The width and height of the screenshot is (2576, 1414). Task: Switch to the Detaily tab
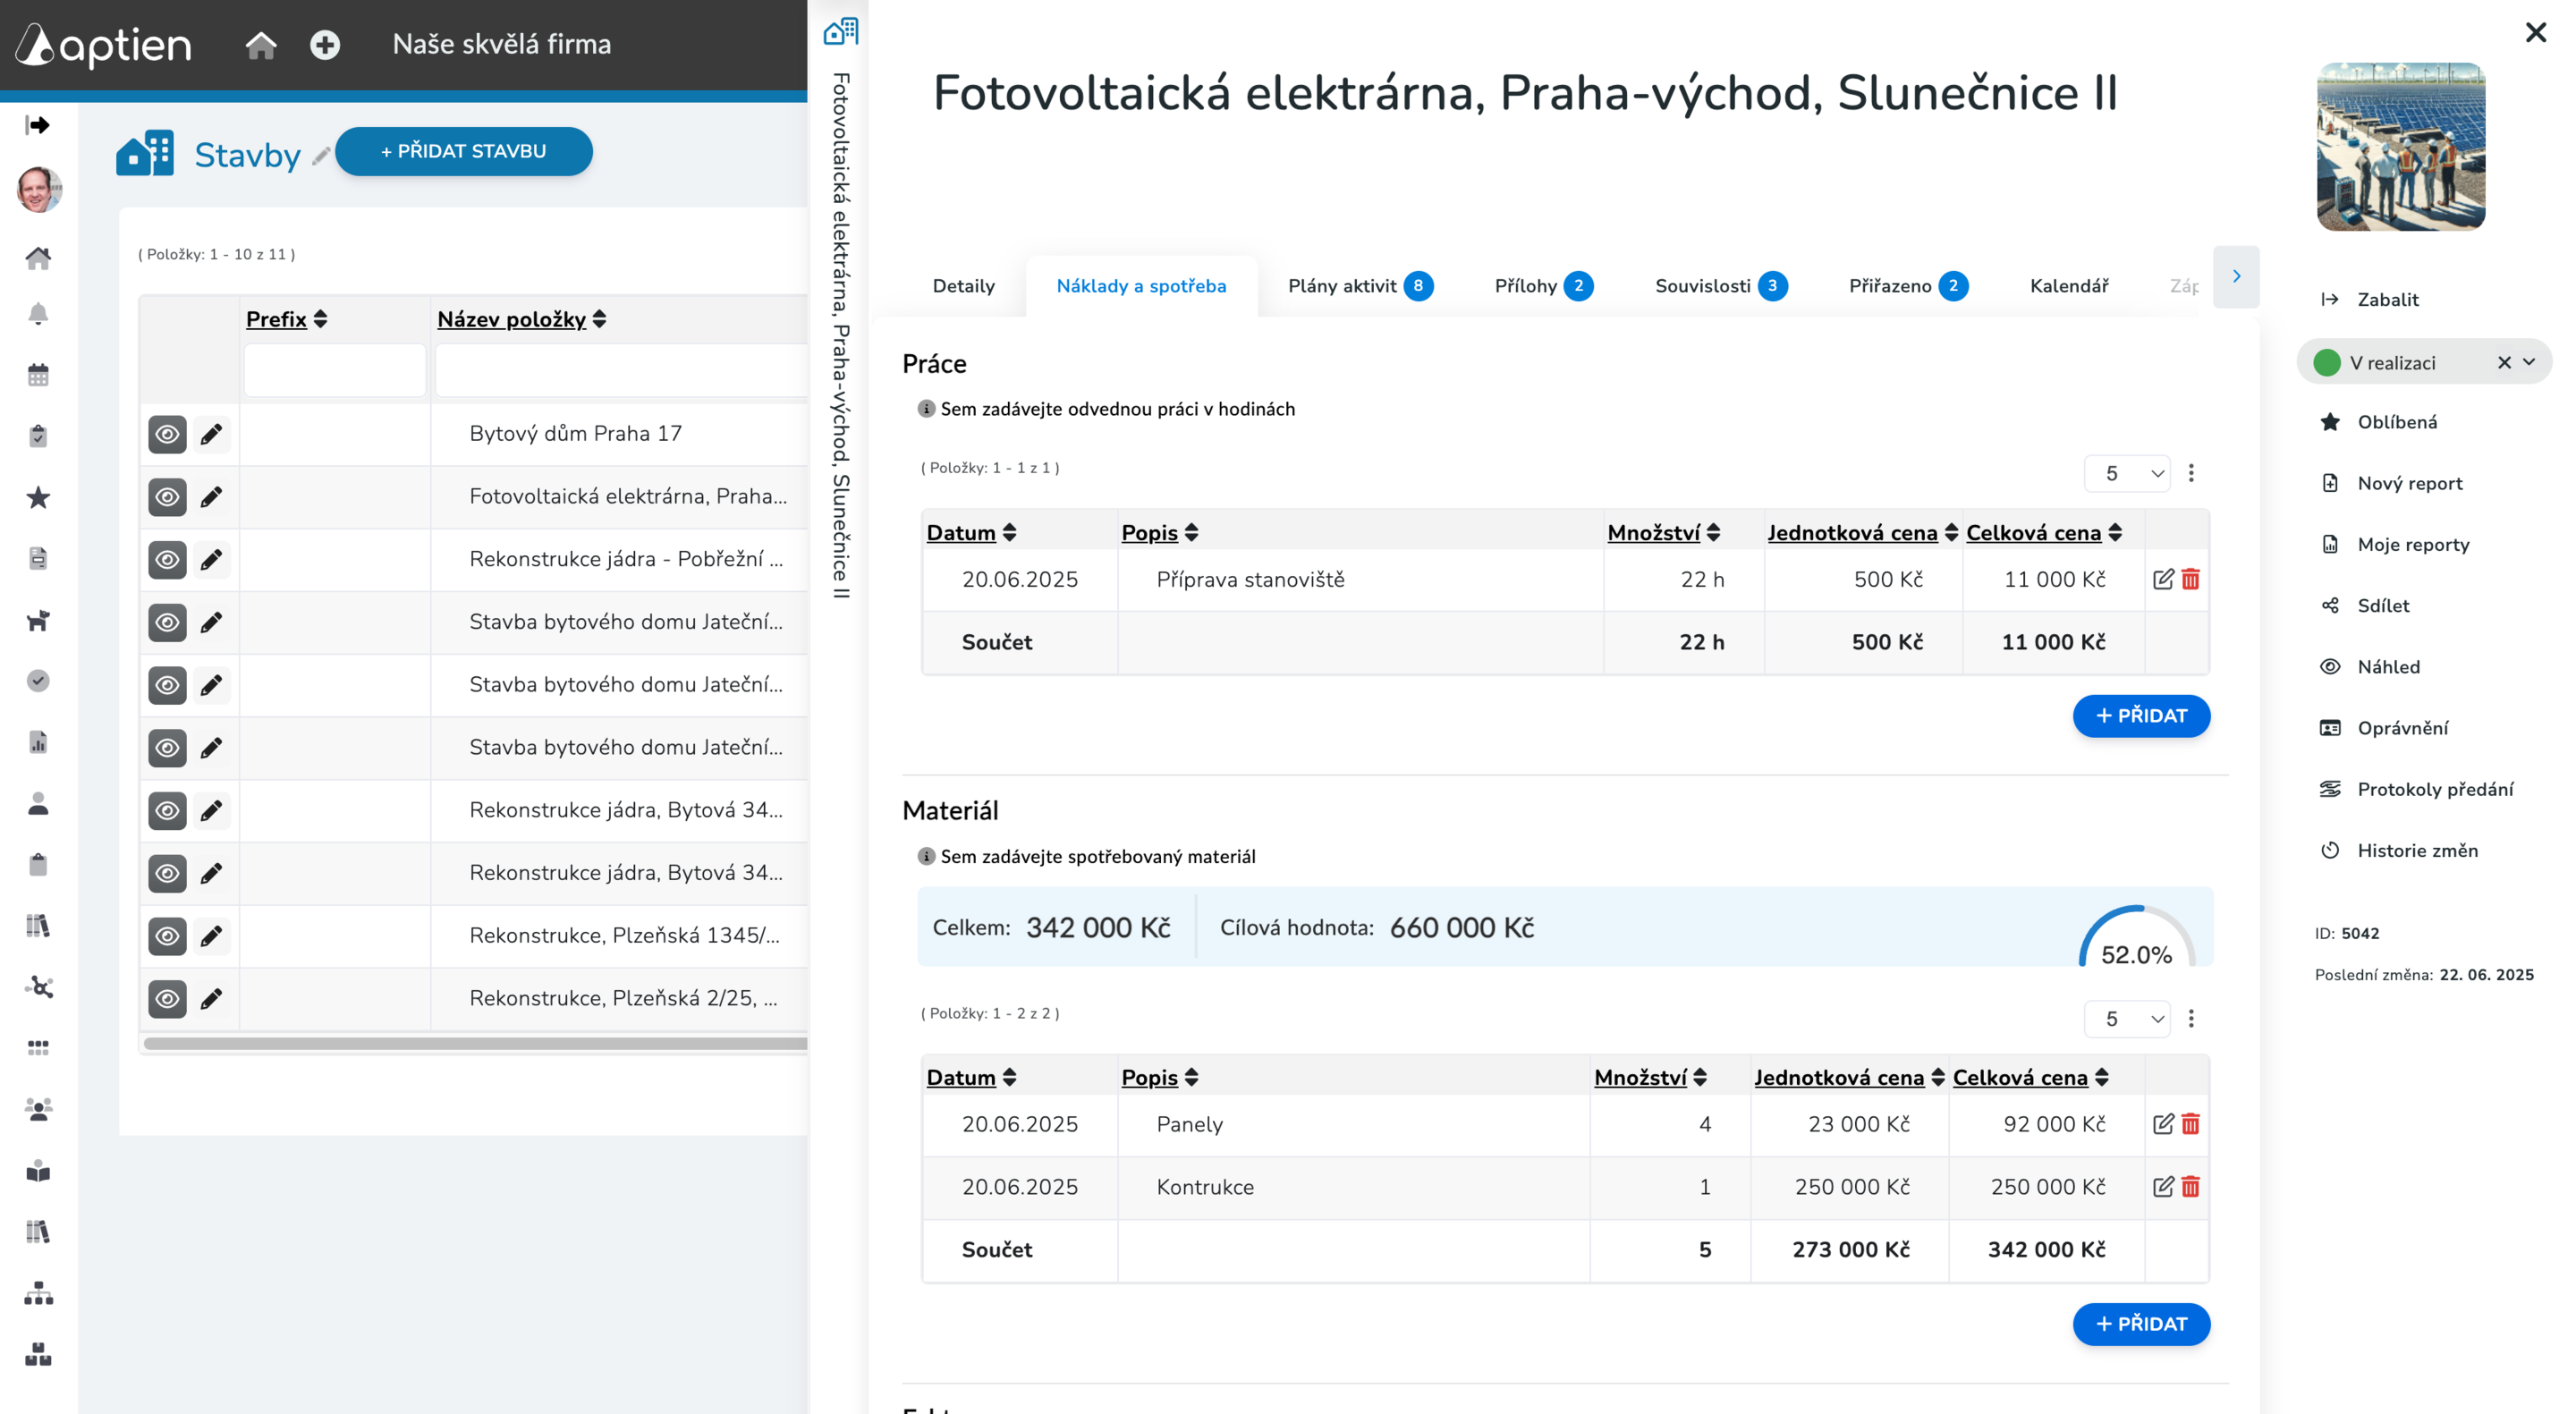[963, 286]
